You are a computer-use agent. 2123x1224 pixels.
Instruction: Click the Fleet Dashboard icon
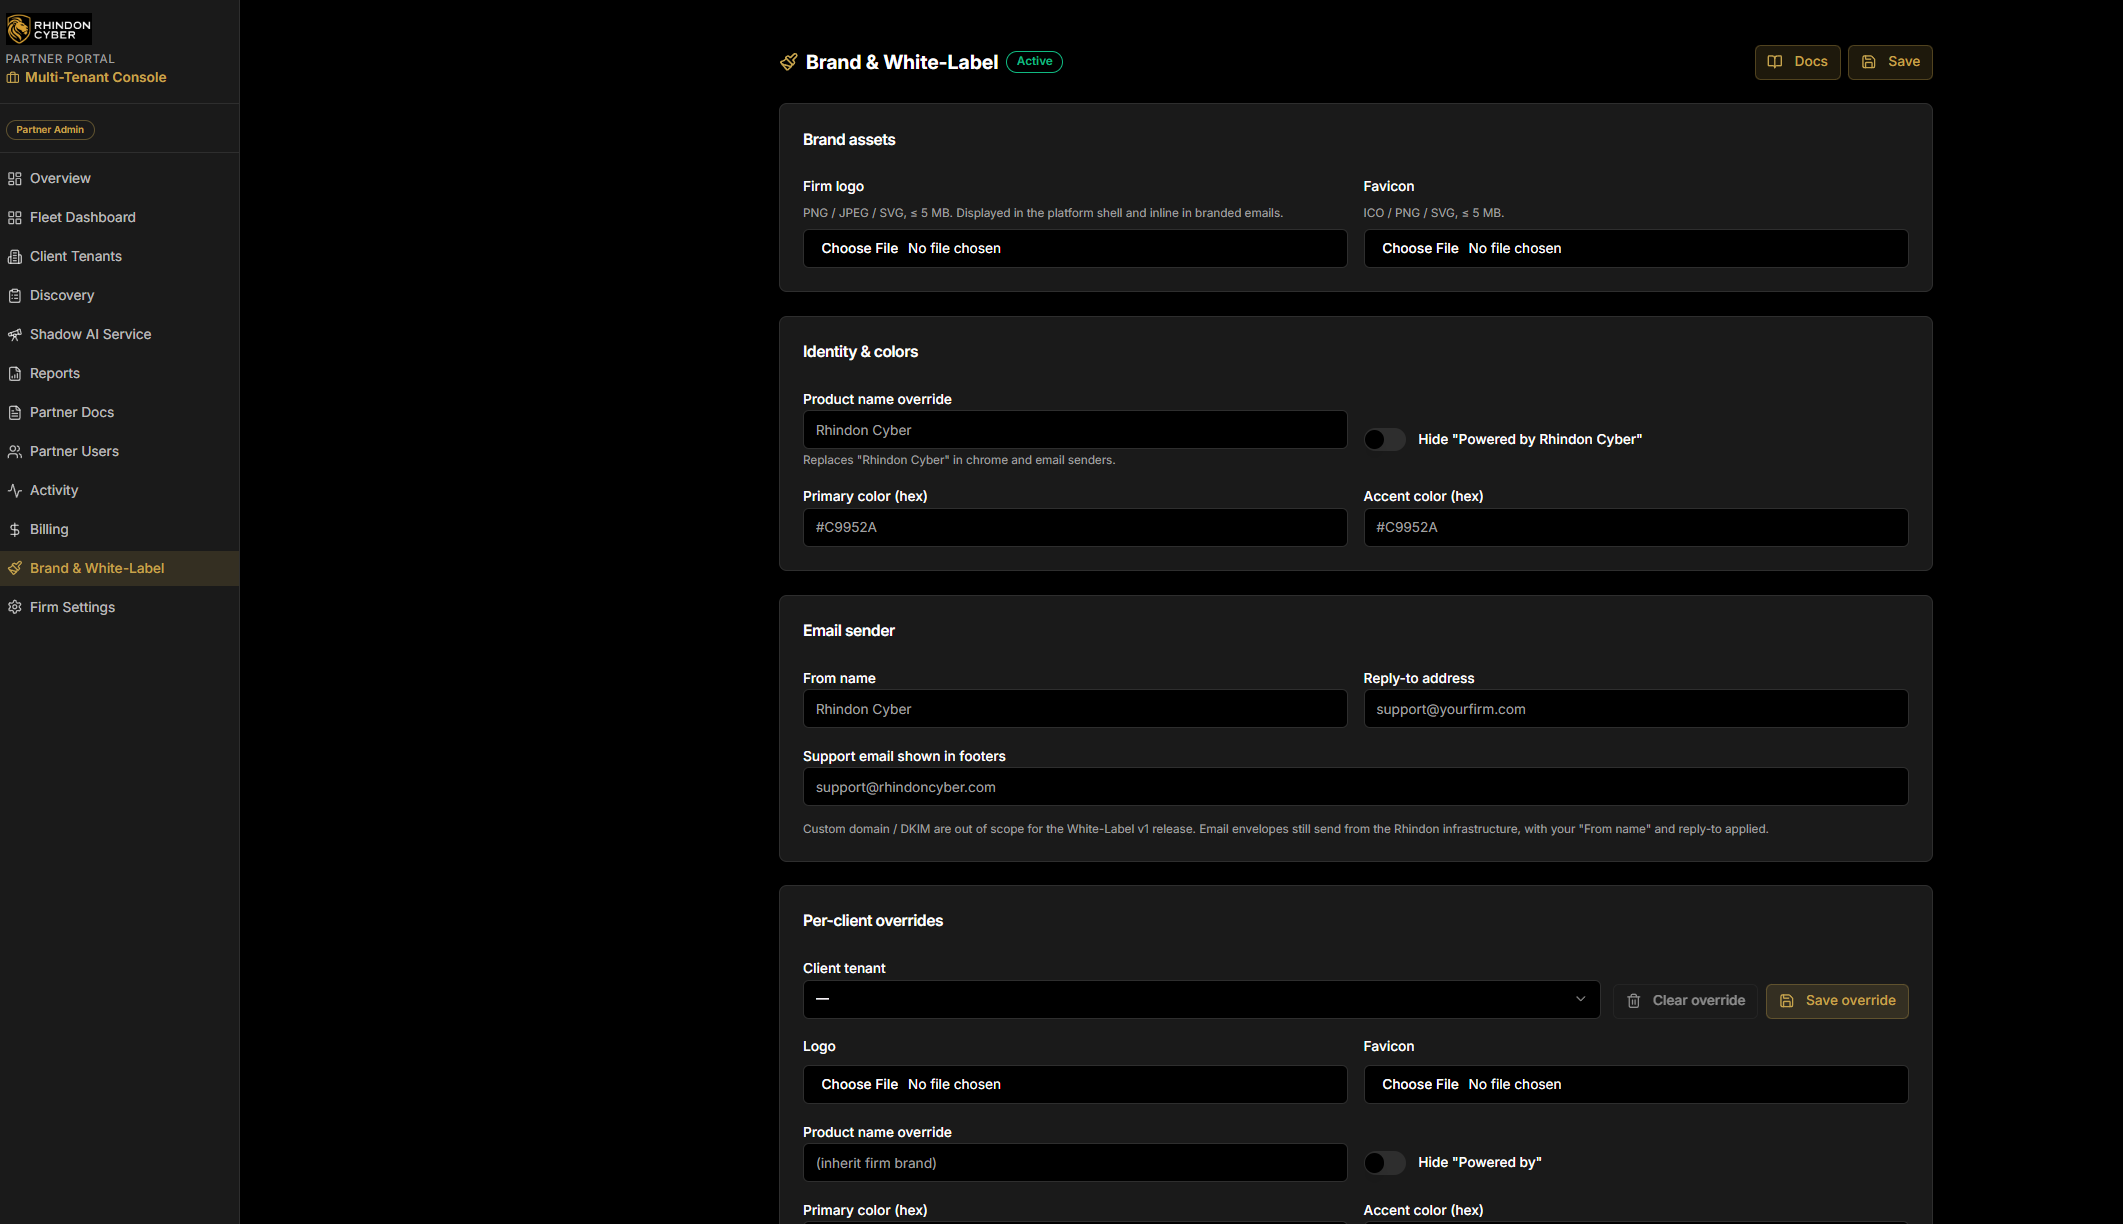click(x=14, y=218)
